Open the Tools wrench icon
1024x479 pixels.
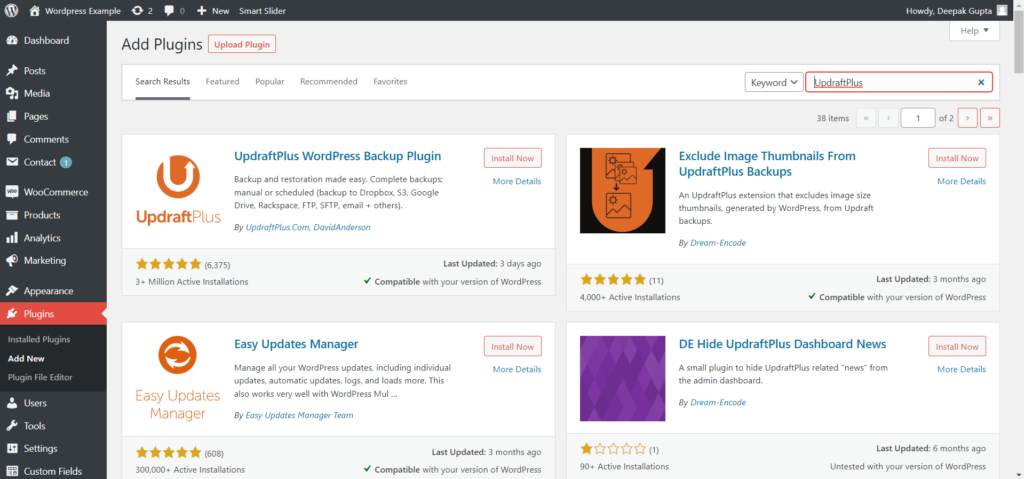click(12, 426)
